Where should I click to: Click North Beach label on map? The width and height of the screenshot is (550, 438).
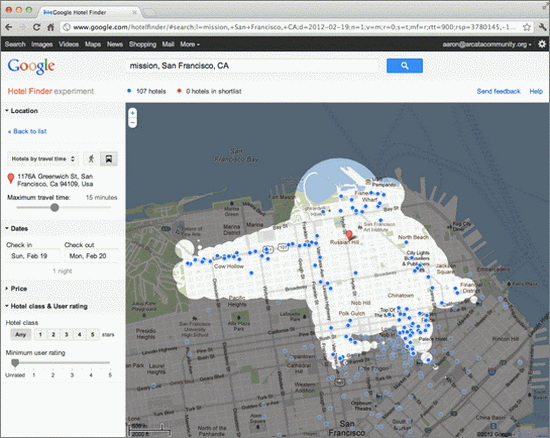(413, 237)
